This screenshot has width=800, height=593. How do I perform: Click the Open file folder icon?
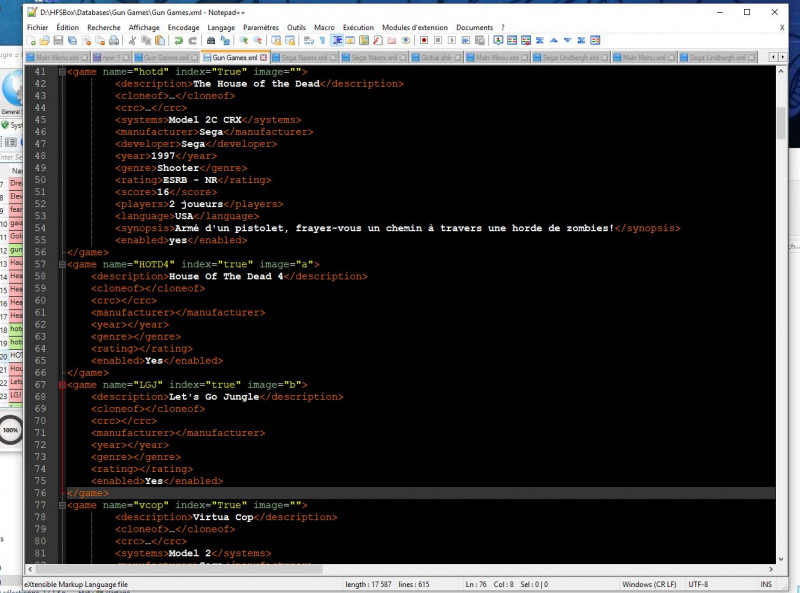[44, 40]
